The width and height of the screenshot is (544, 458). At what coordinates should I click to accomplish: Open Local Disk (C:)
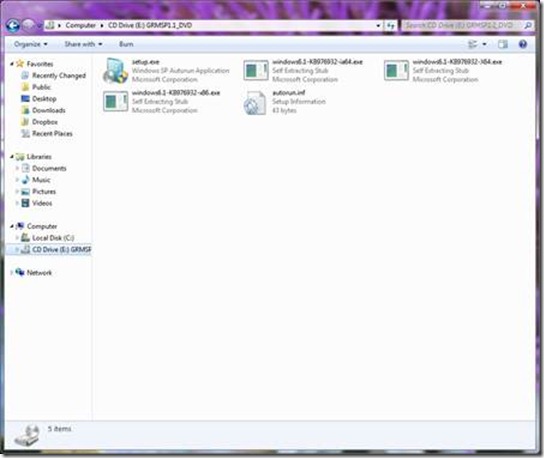(53, 238)
